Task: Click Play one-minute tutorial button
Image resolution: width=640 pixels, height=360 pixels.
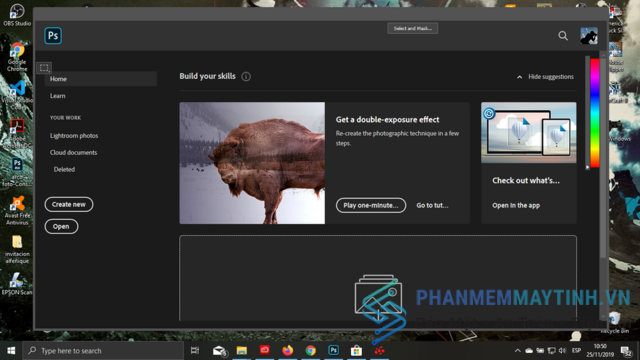Action: 371,205
